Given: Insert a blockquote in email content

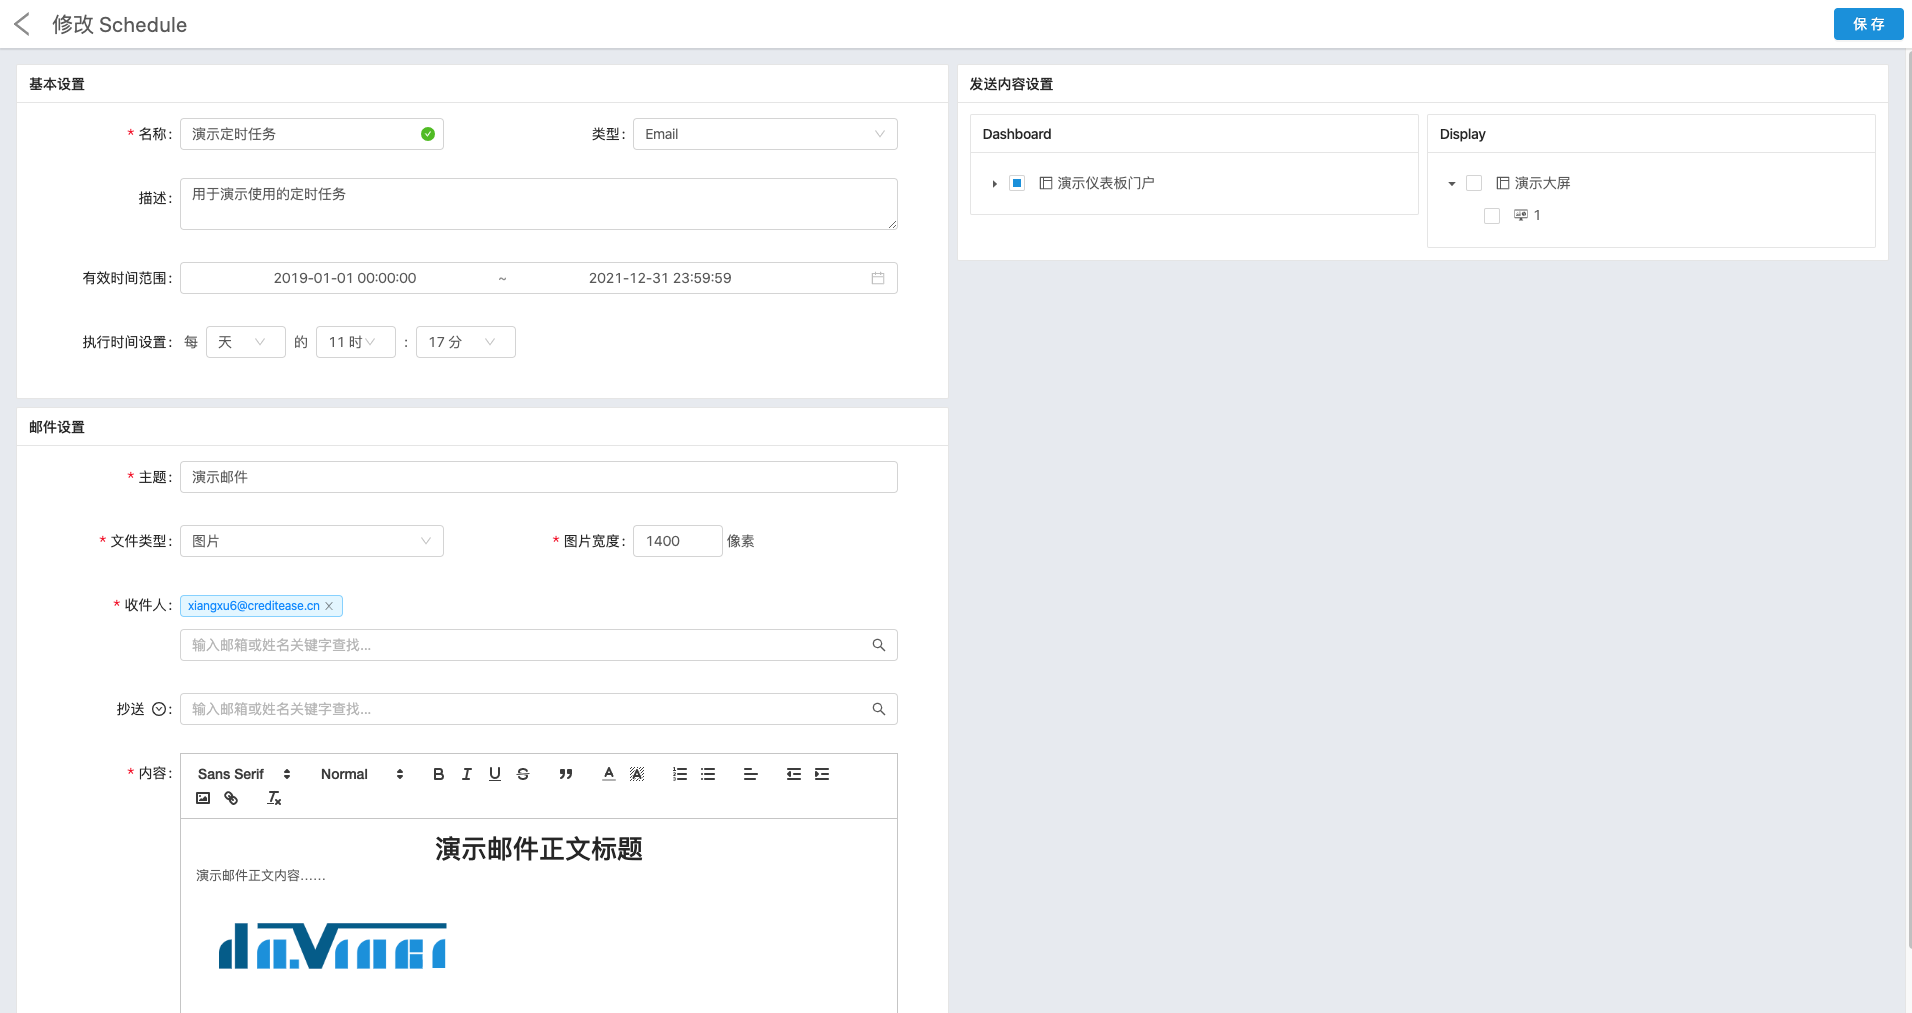Looking at the screenshot, I should [x=566, y=774].
